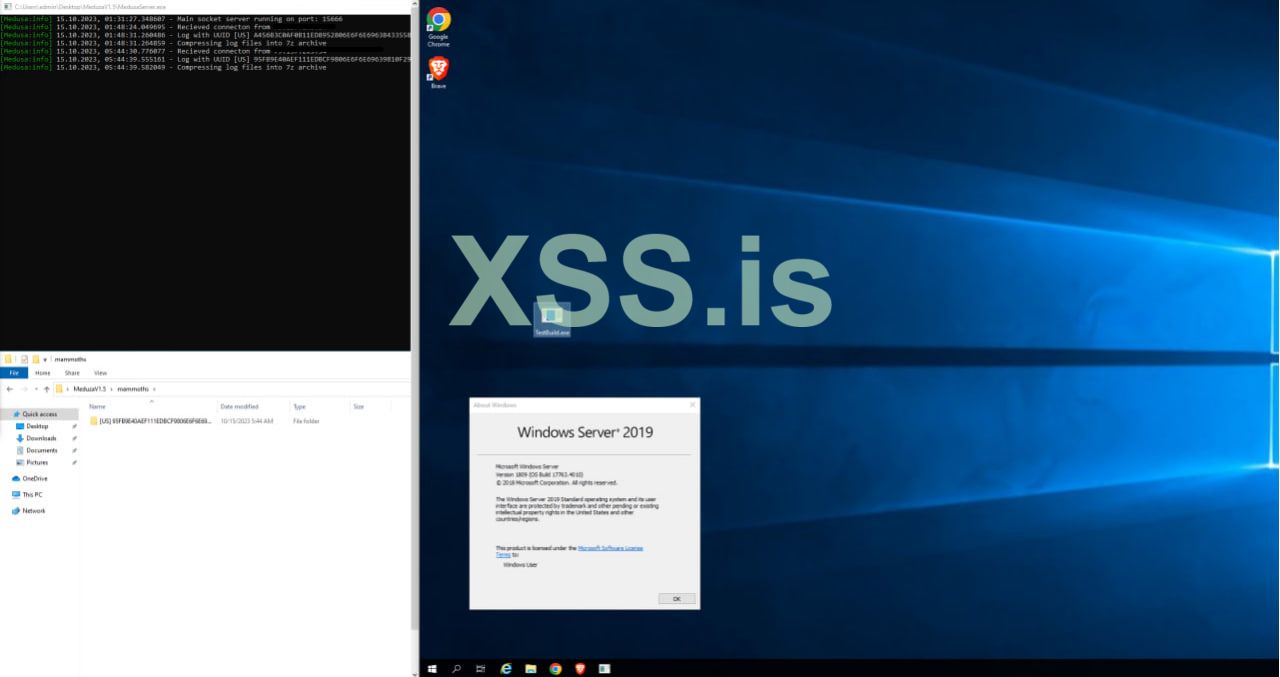Click the Back arrow in File Explorer

[x=9, y=389]
